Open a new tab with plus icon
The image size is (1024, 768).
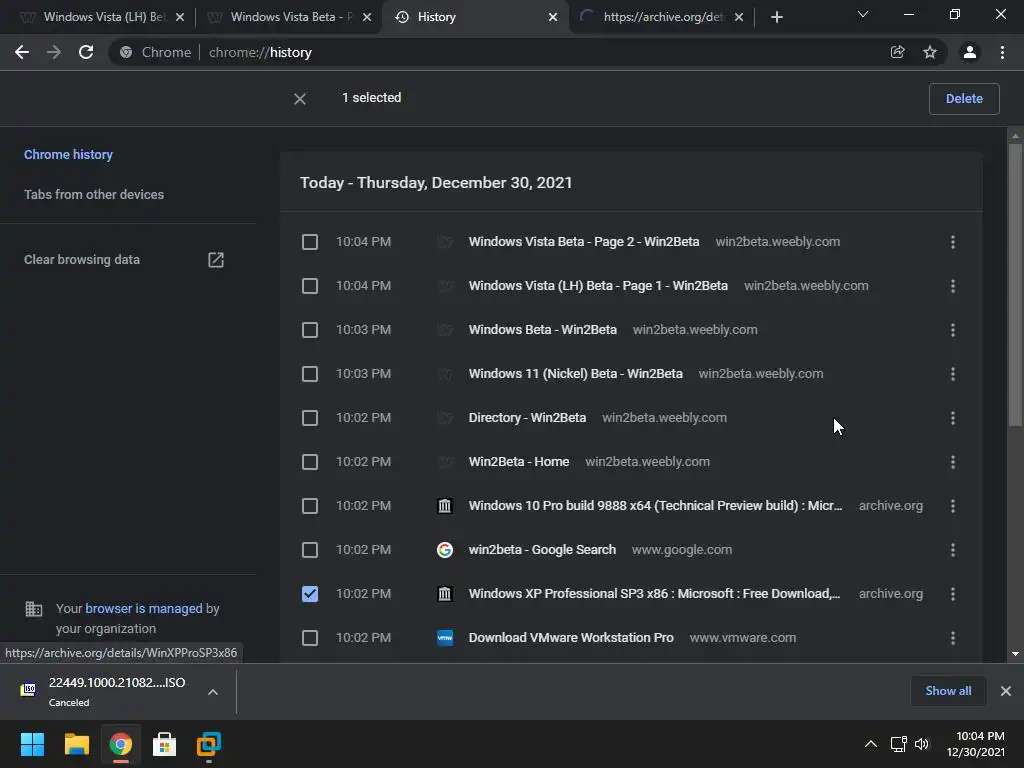[x=776, y=17]
